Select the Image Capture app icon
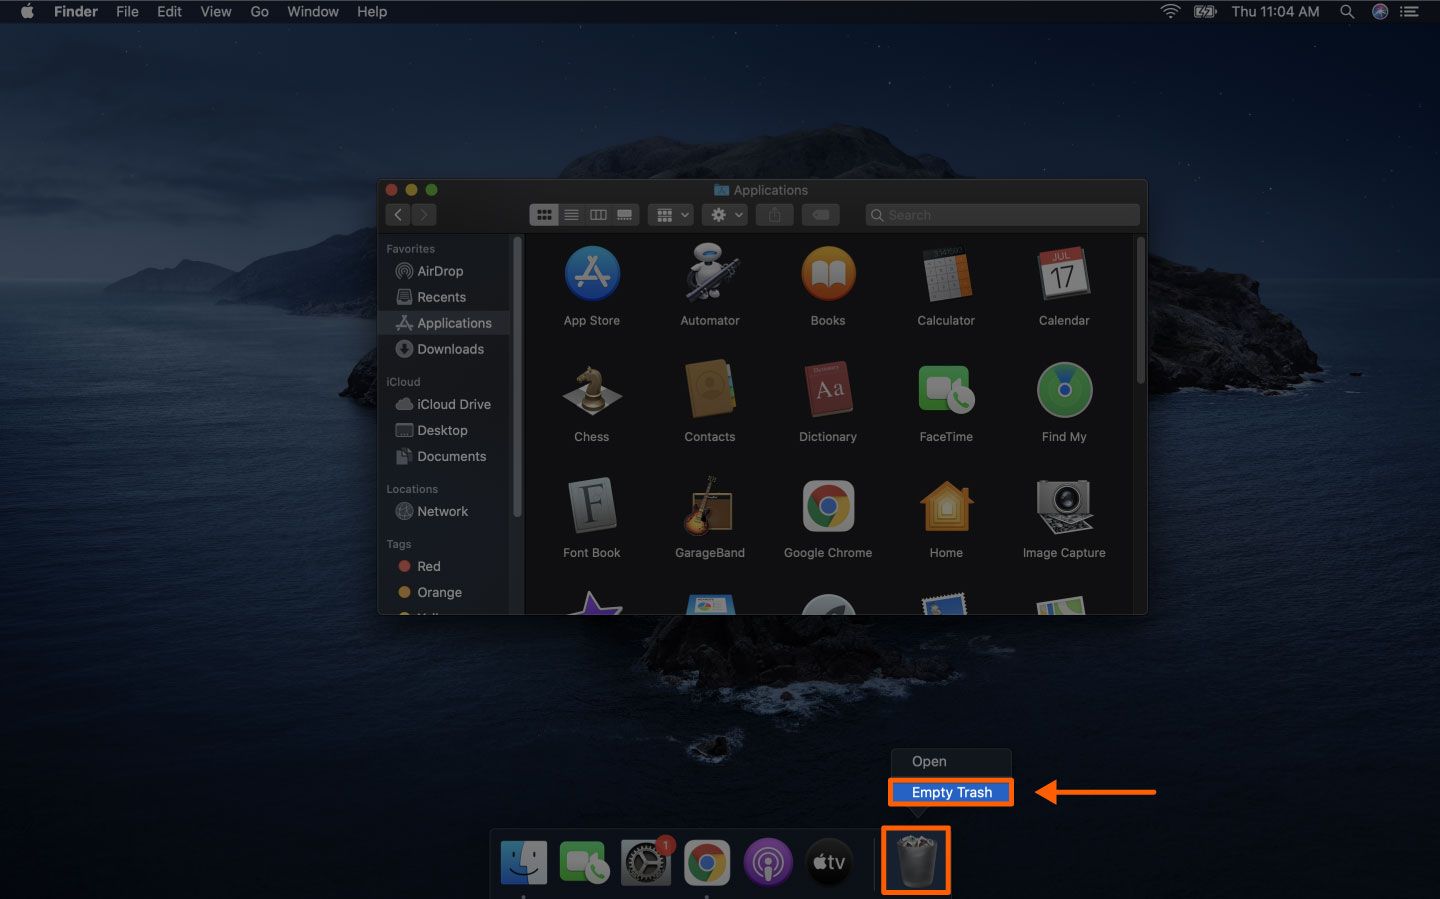The width and height of the screenshot is (1440, 899). point(1064,506)
